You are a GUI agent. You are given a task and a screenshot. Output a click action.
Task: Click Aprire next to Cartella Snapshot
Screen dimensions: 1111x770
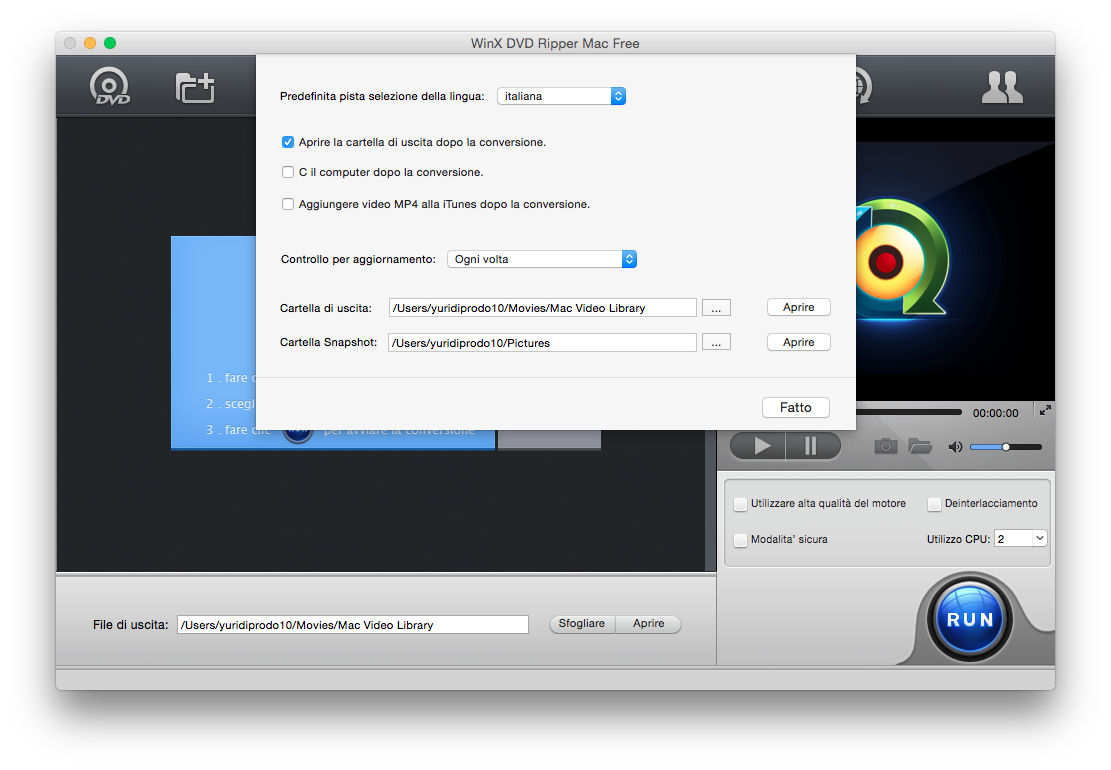click(x=799, y=342)
